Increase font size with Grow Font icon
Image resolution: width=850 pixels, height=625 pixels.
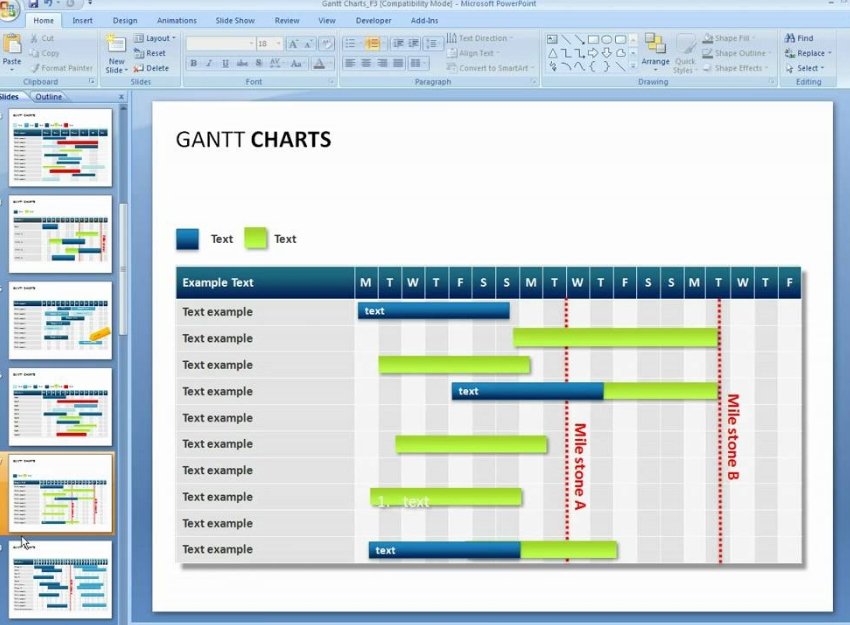point(293,43)
